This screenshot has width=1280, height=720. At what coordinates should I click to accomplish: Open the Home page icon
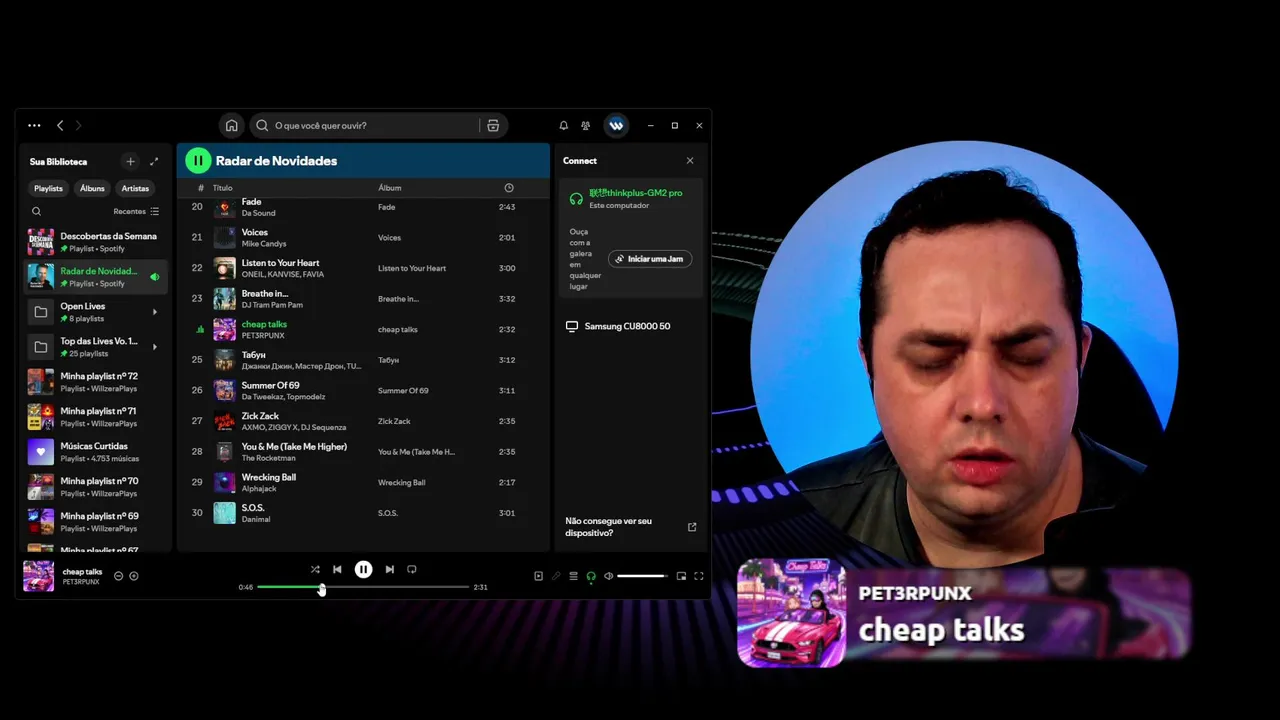pos(232,126)
